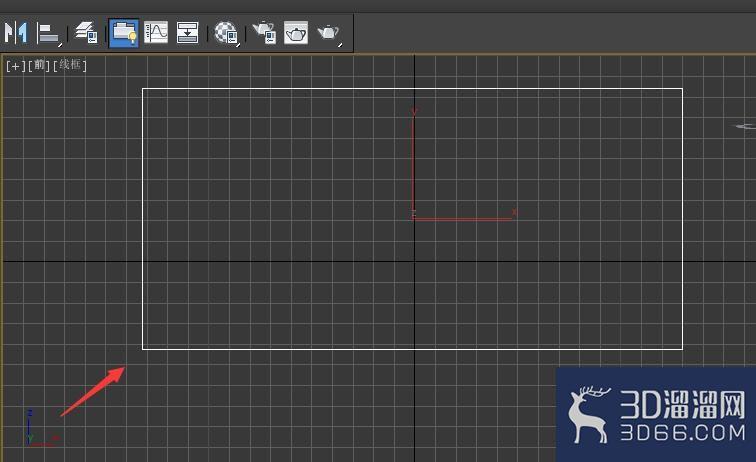Toggle the highlighted Scene Explorer button
This screenshot has width=756, height=462.
click(124, 33)
